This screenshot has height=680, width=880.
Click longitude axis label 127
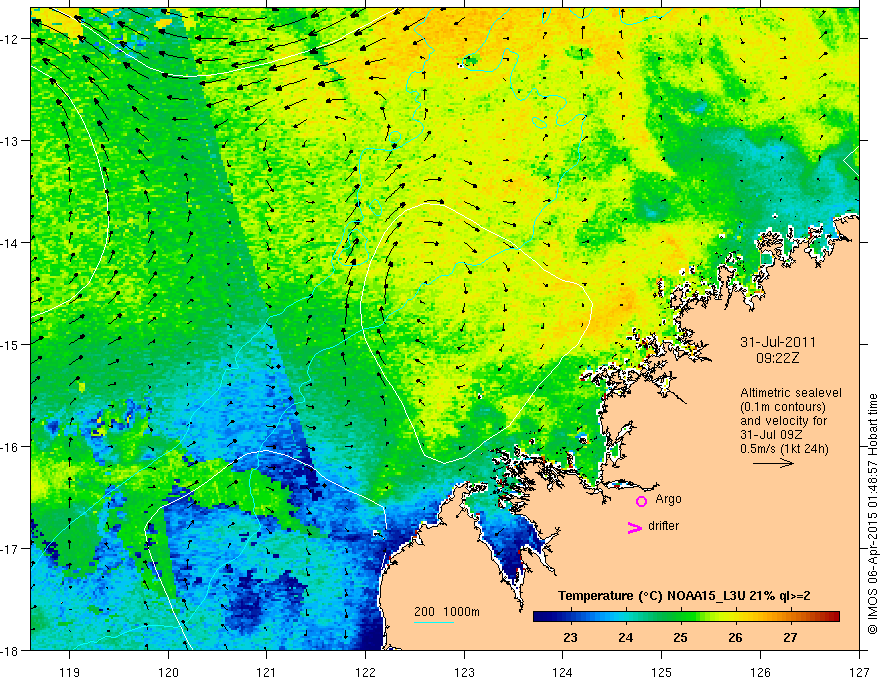tap(859, 672)
